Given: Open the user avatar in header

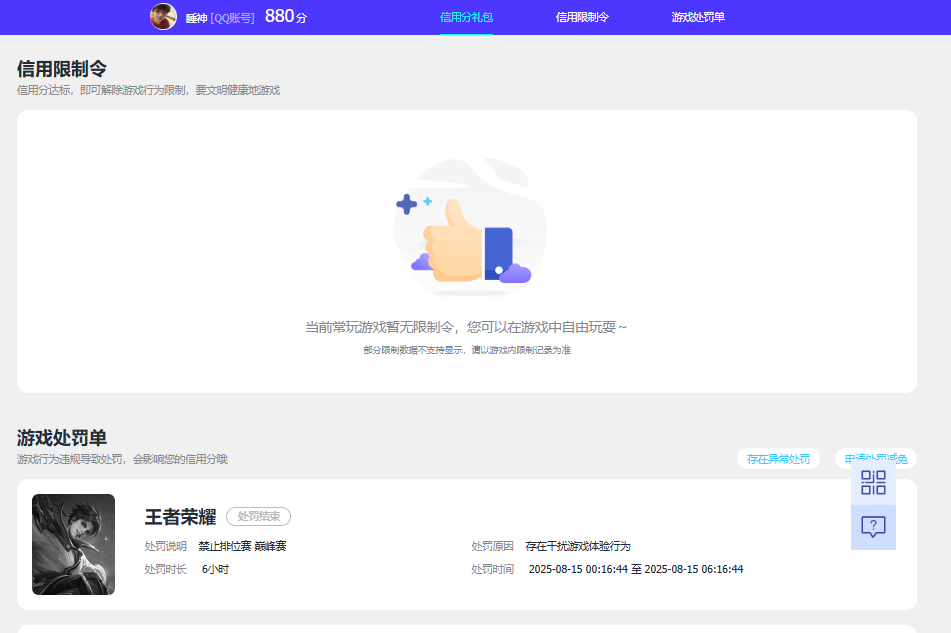Looking at the screenshot, I should click(163, 16).
